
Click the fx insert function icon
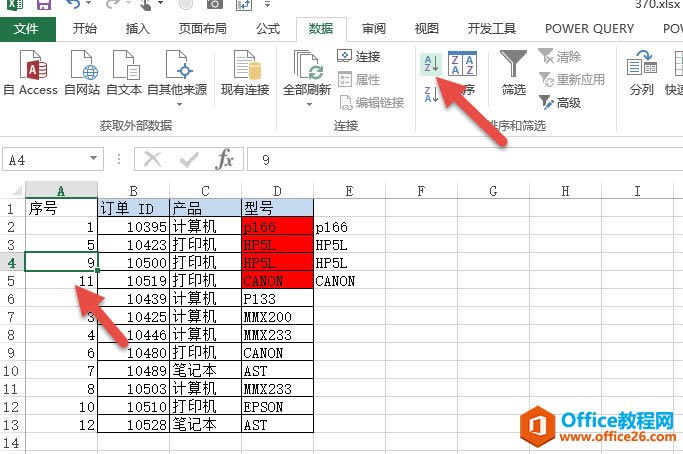point(224,159)
